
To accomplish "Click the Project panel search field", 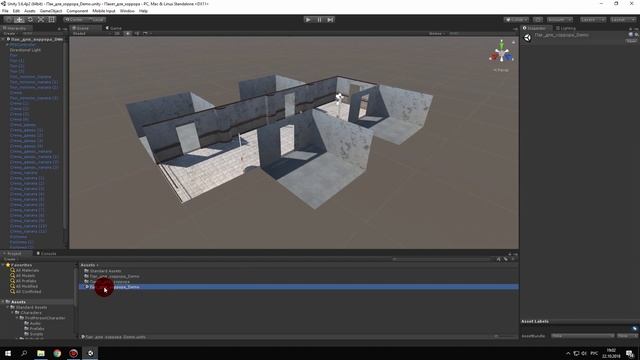I will (441, 259).
